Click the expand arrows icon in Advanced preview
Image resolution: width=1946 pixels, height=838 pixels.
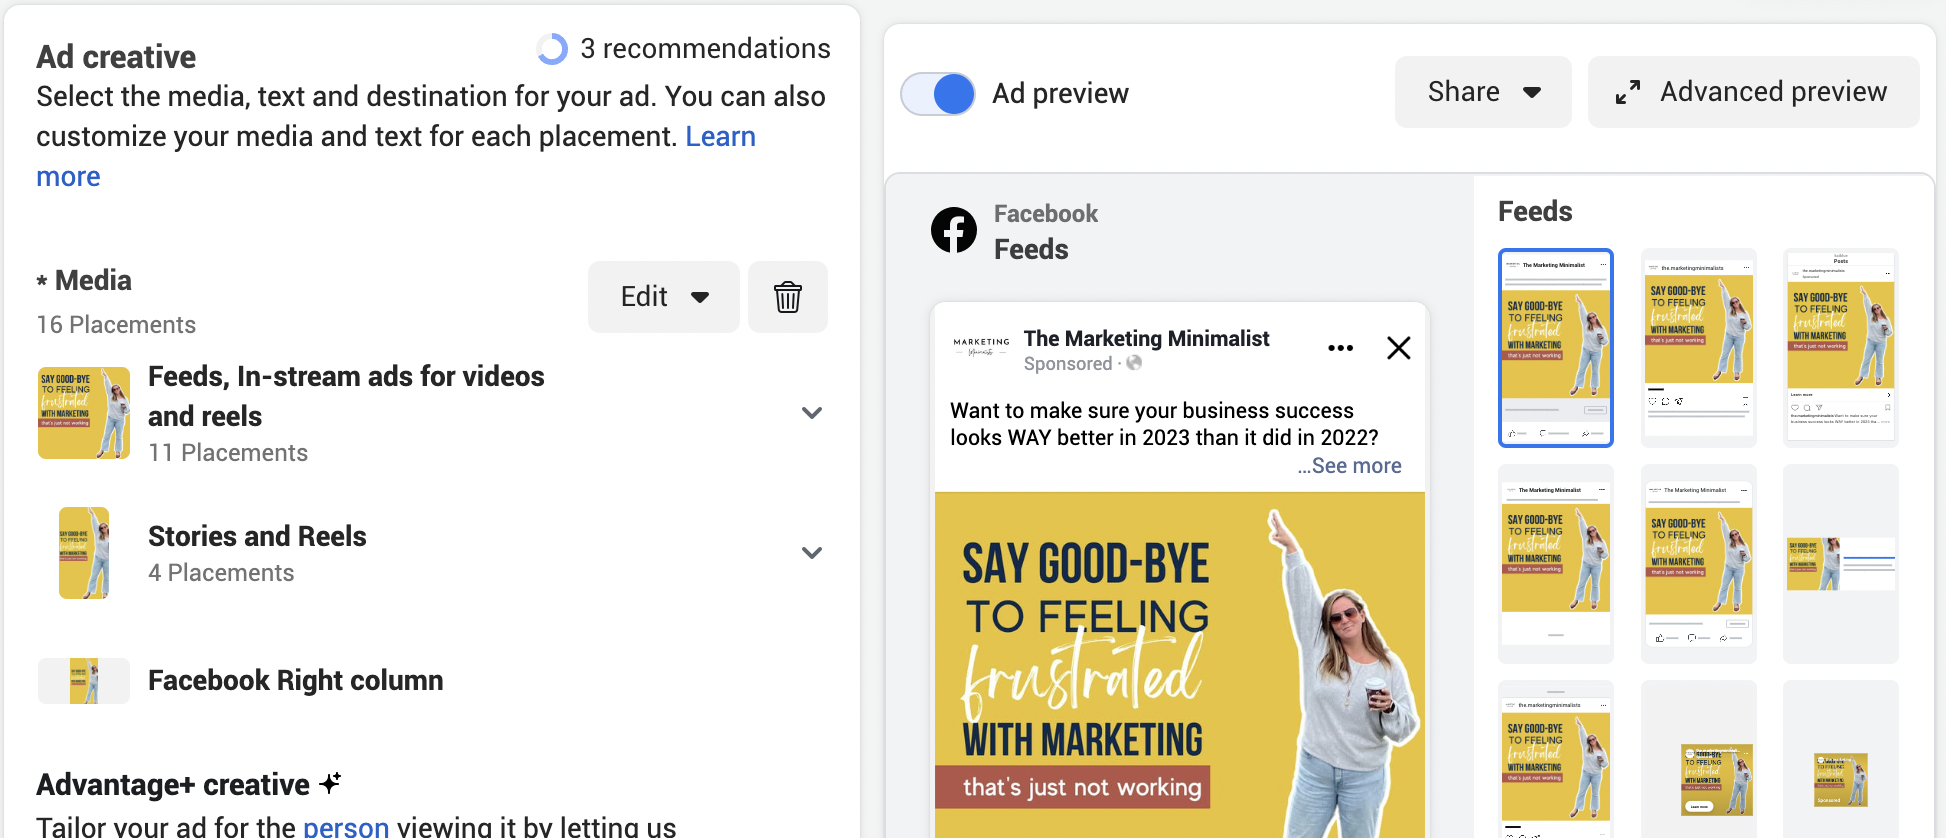point(1628,92)
